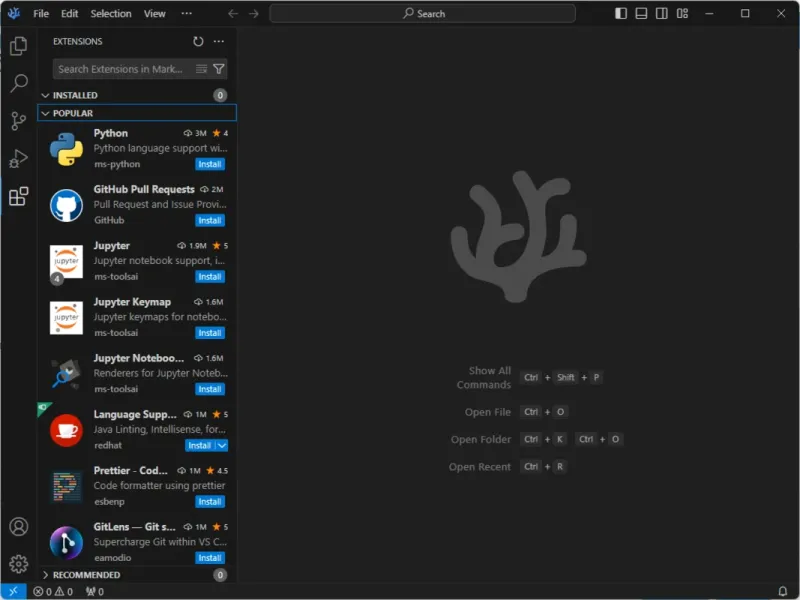Open the Accounts icon in activity bar
This screenshot has height=600, width=800.
tap(18, 527)
